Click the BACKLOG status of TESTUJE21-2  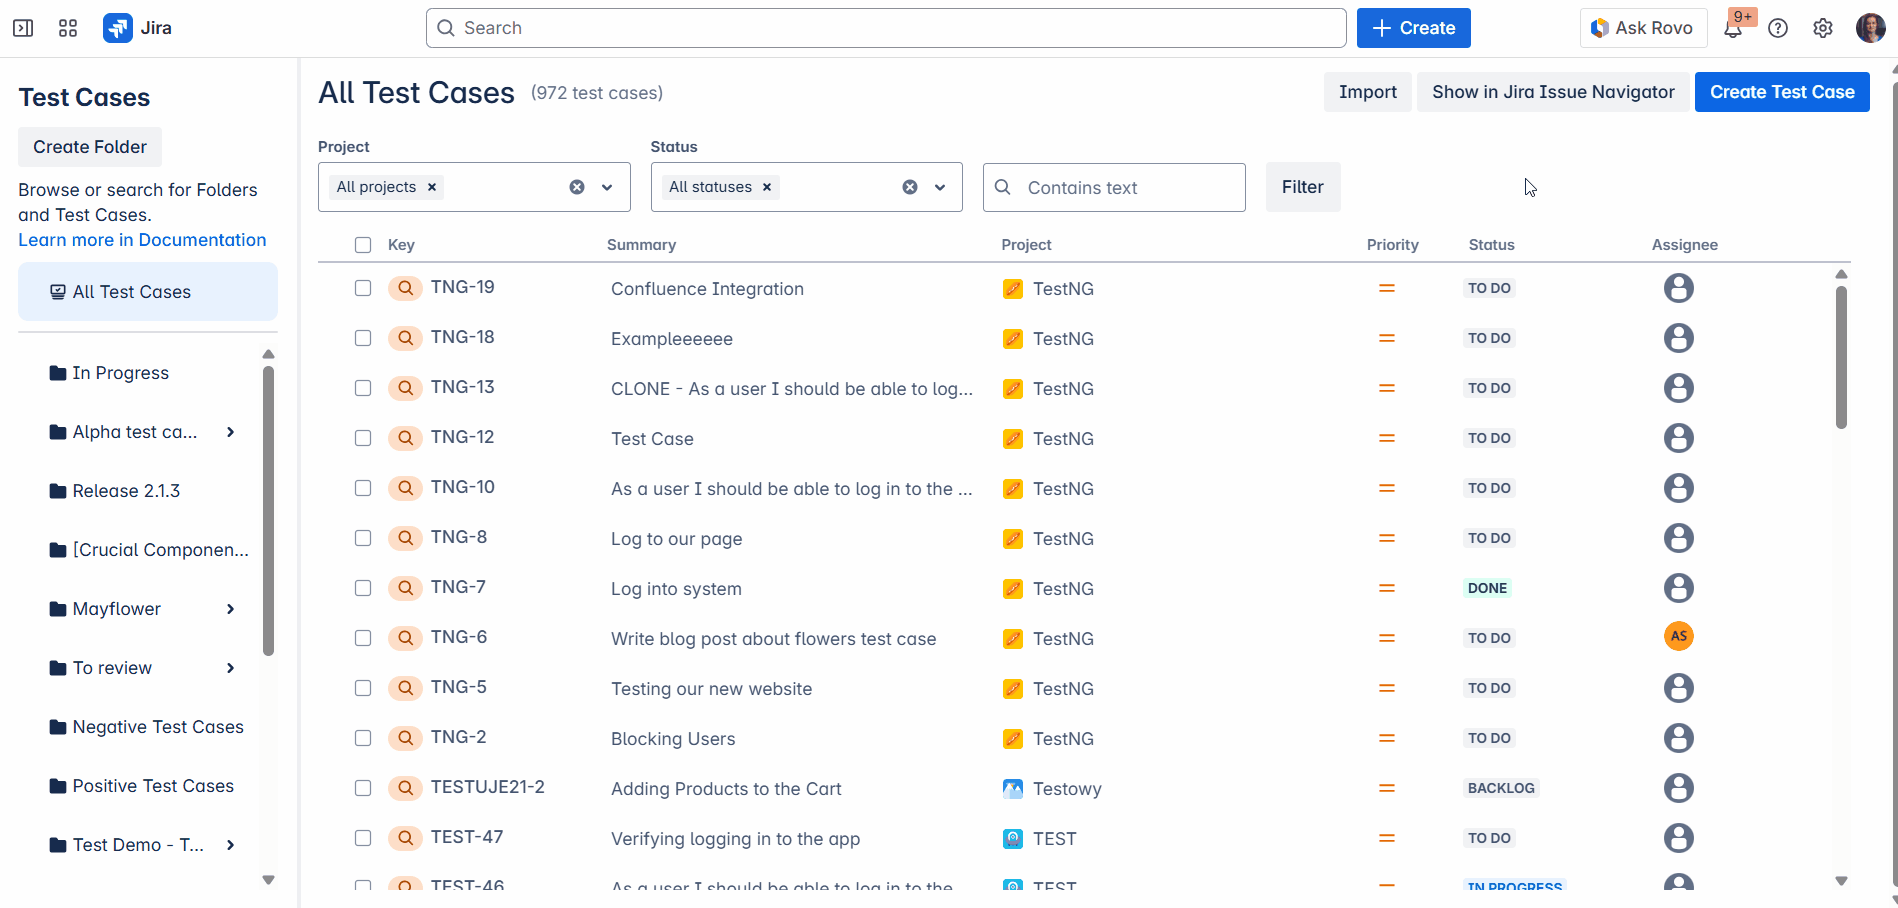tap(1501, 788)
